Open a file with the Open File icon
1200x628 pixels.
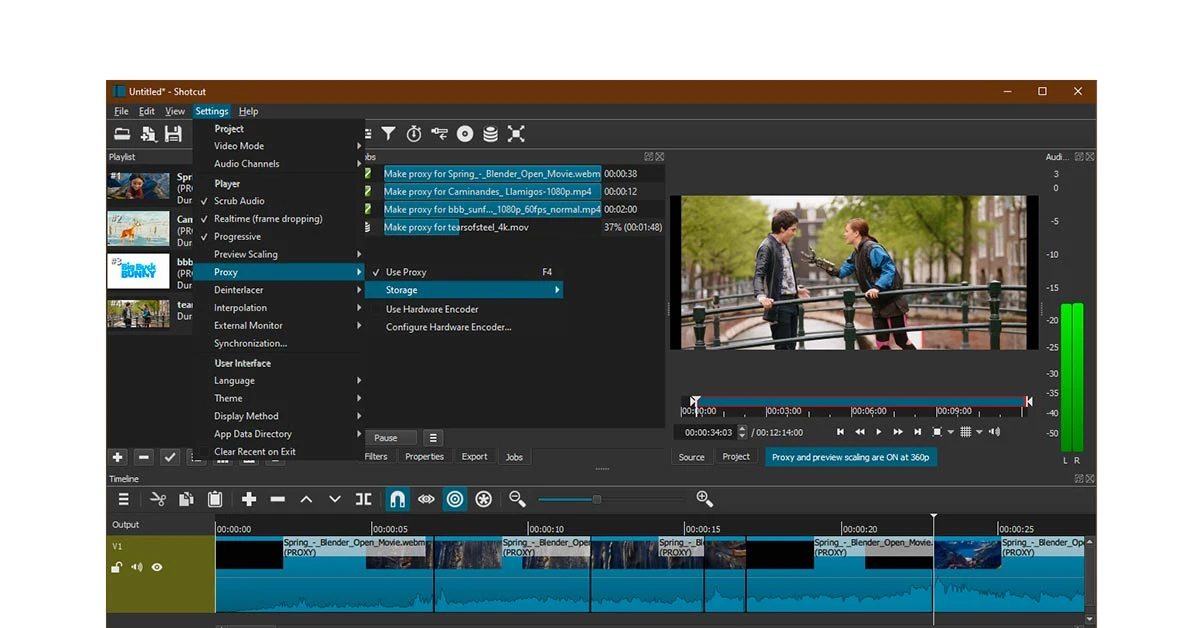[x=123, y=133]
